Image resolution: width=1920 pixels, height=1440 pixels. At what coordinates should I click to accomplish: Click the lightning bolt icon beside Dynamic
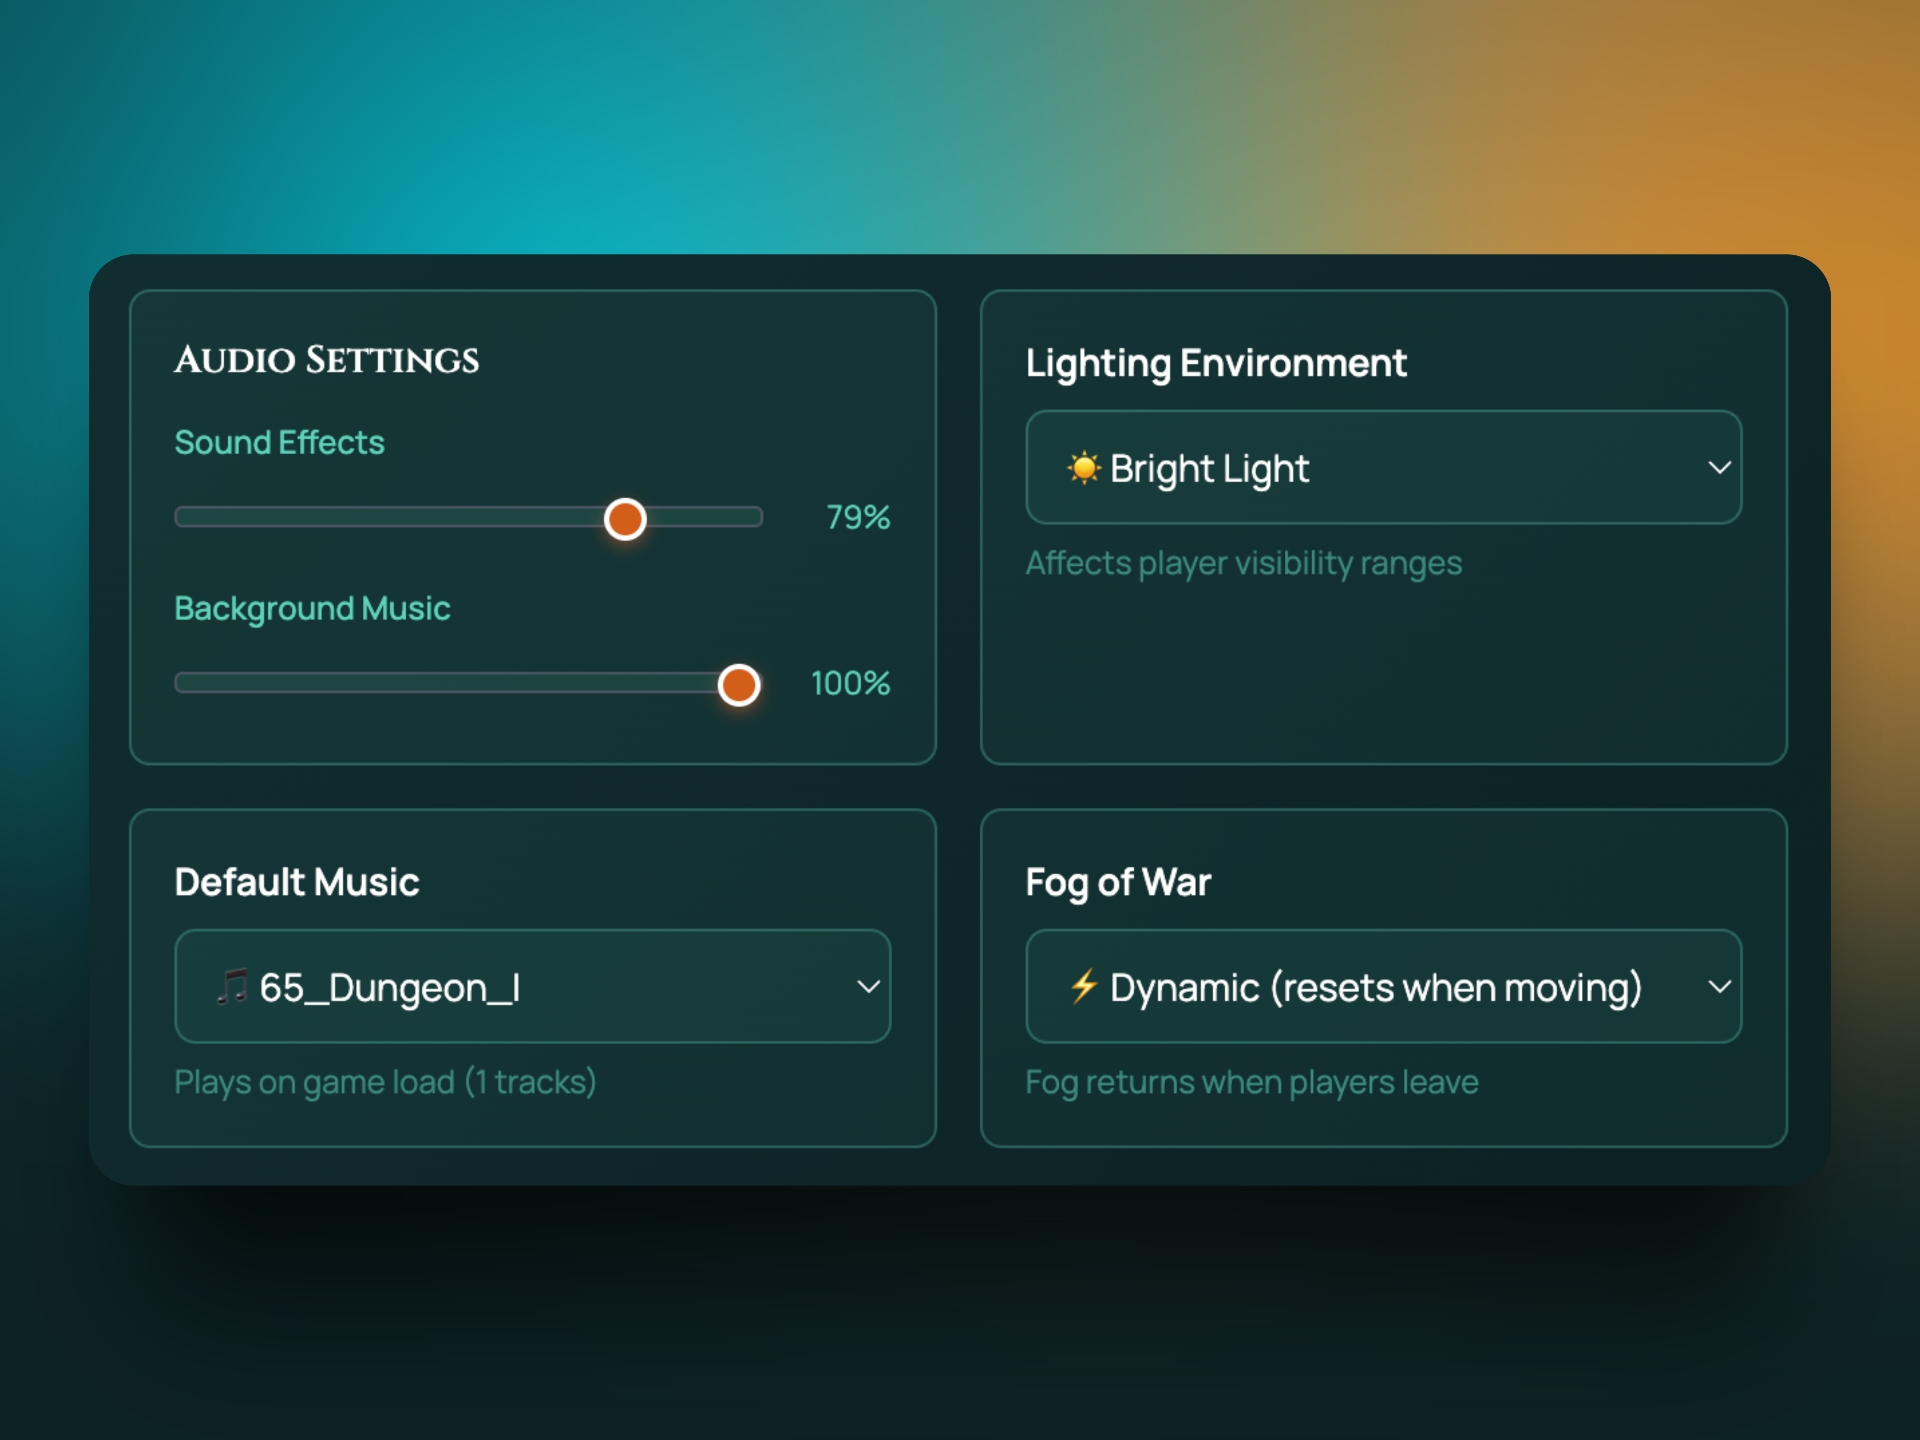click(x=1084, y=986)
